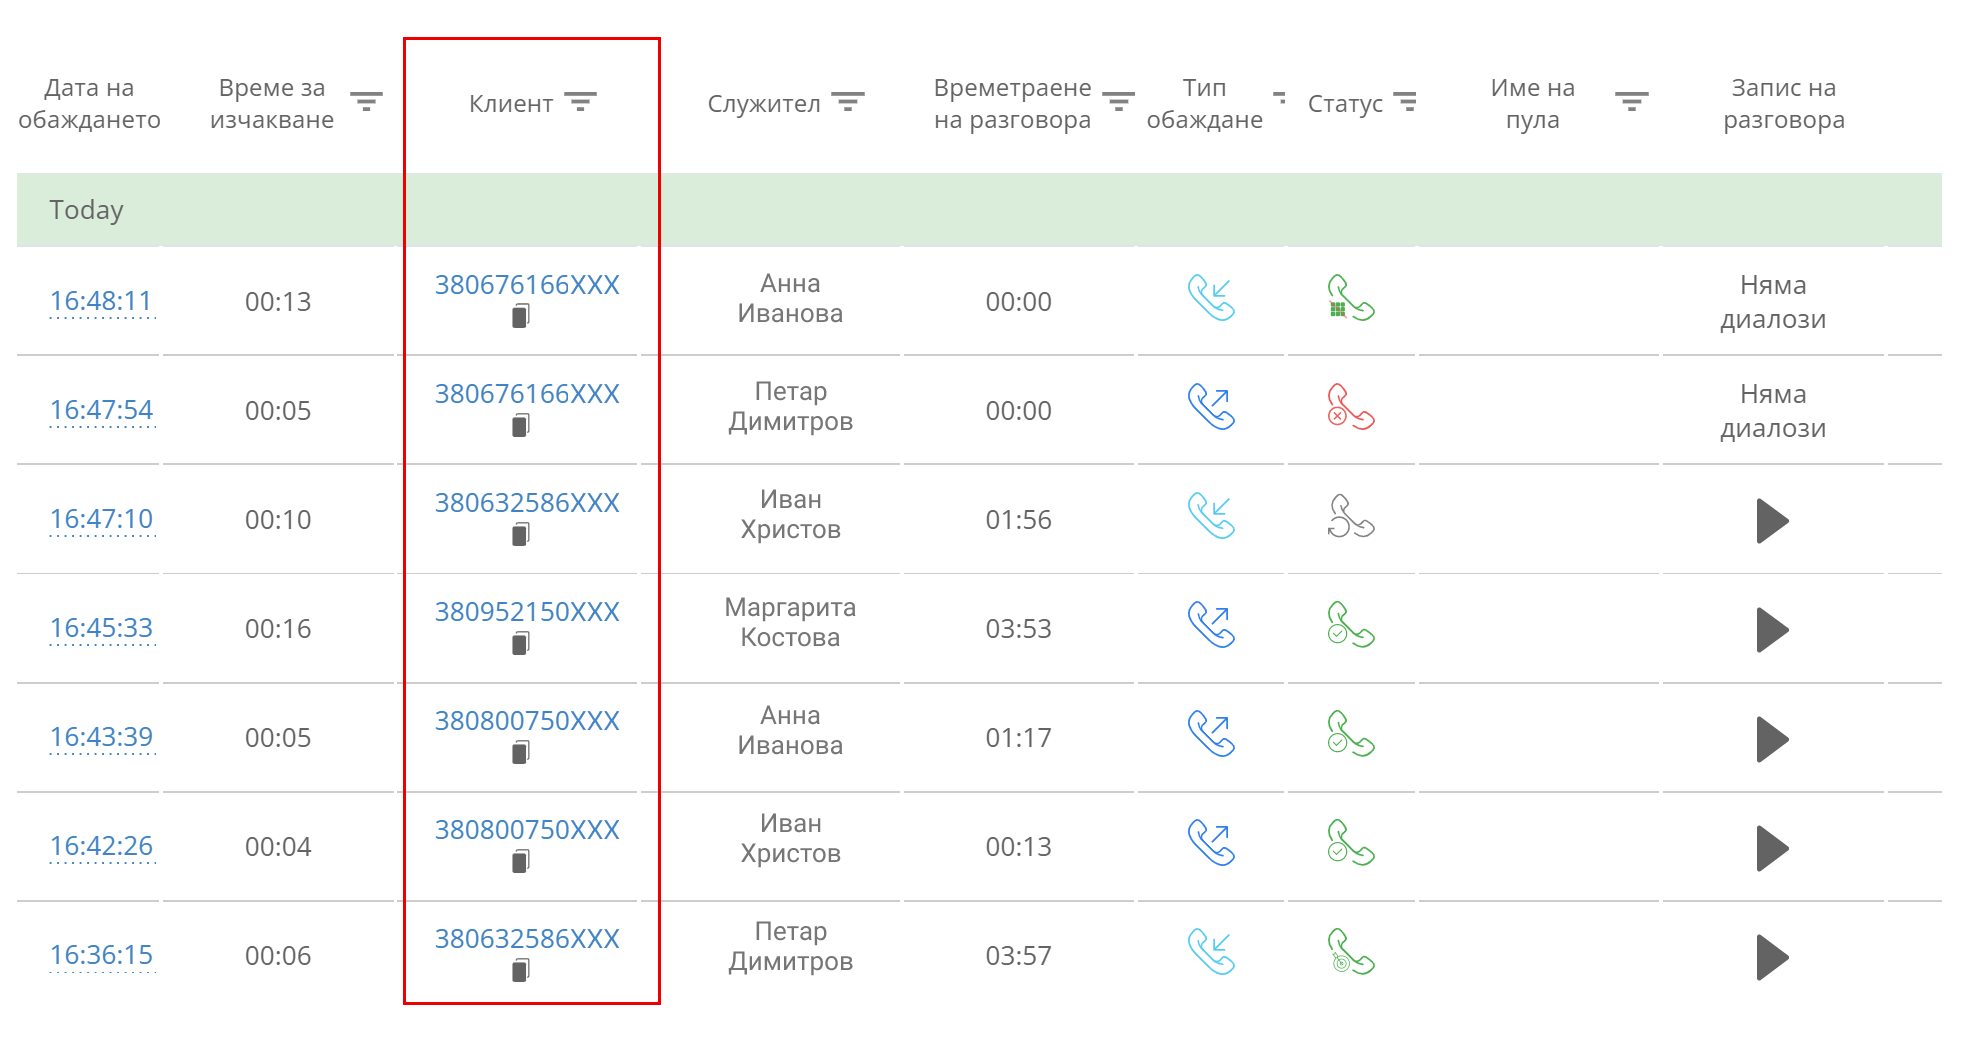Open client 380676166XXX in the 16:47:54 row

pos(527,394)
